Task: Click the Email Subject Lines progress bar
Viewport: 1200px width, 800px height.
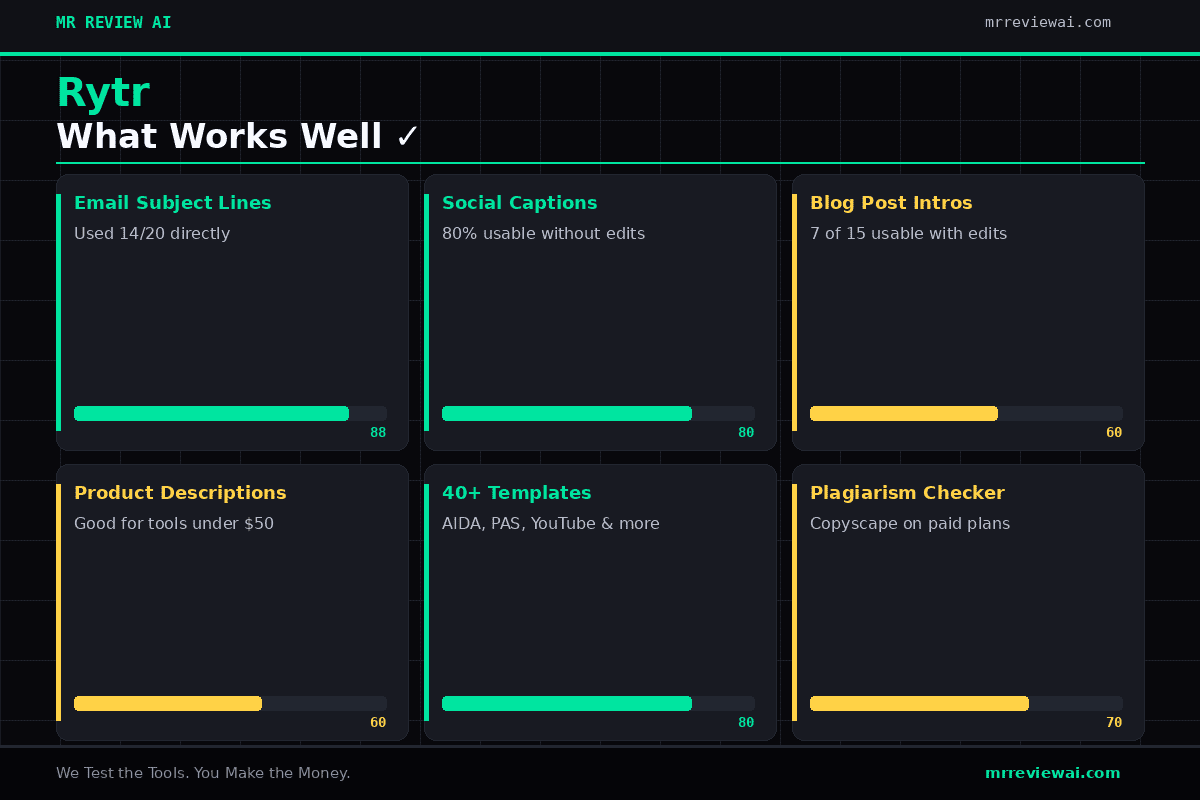Action: click(x=230, y=413)
